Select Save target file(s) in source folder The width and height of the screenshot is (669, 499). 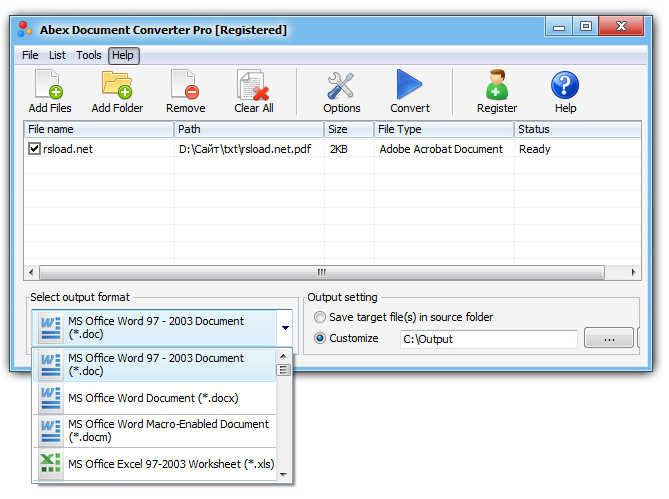[320, 317]
